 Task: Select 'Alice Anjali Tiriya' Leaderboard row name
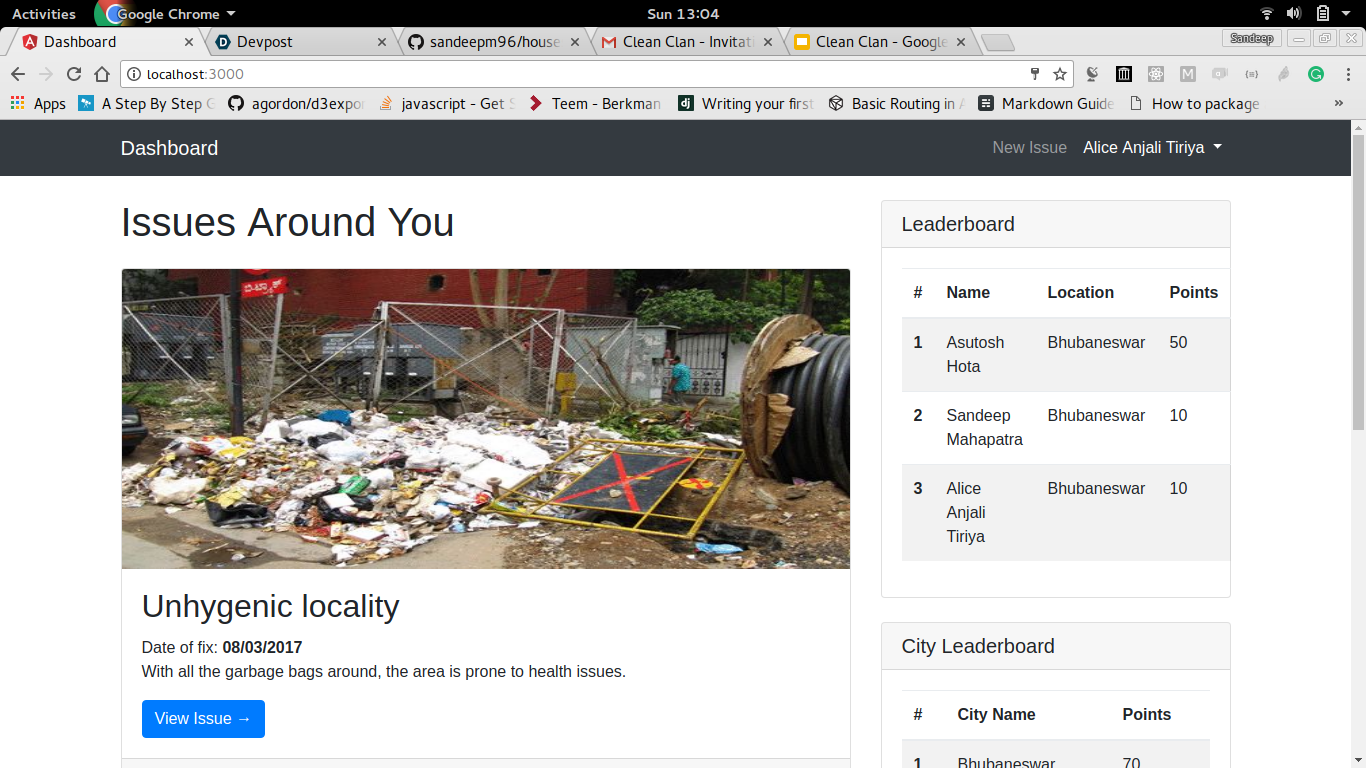966,512
